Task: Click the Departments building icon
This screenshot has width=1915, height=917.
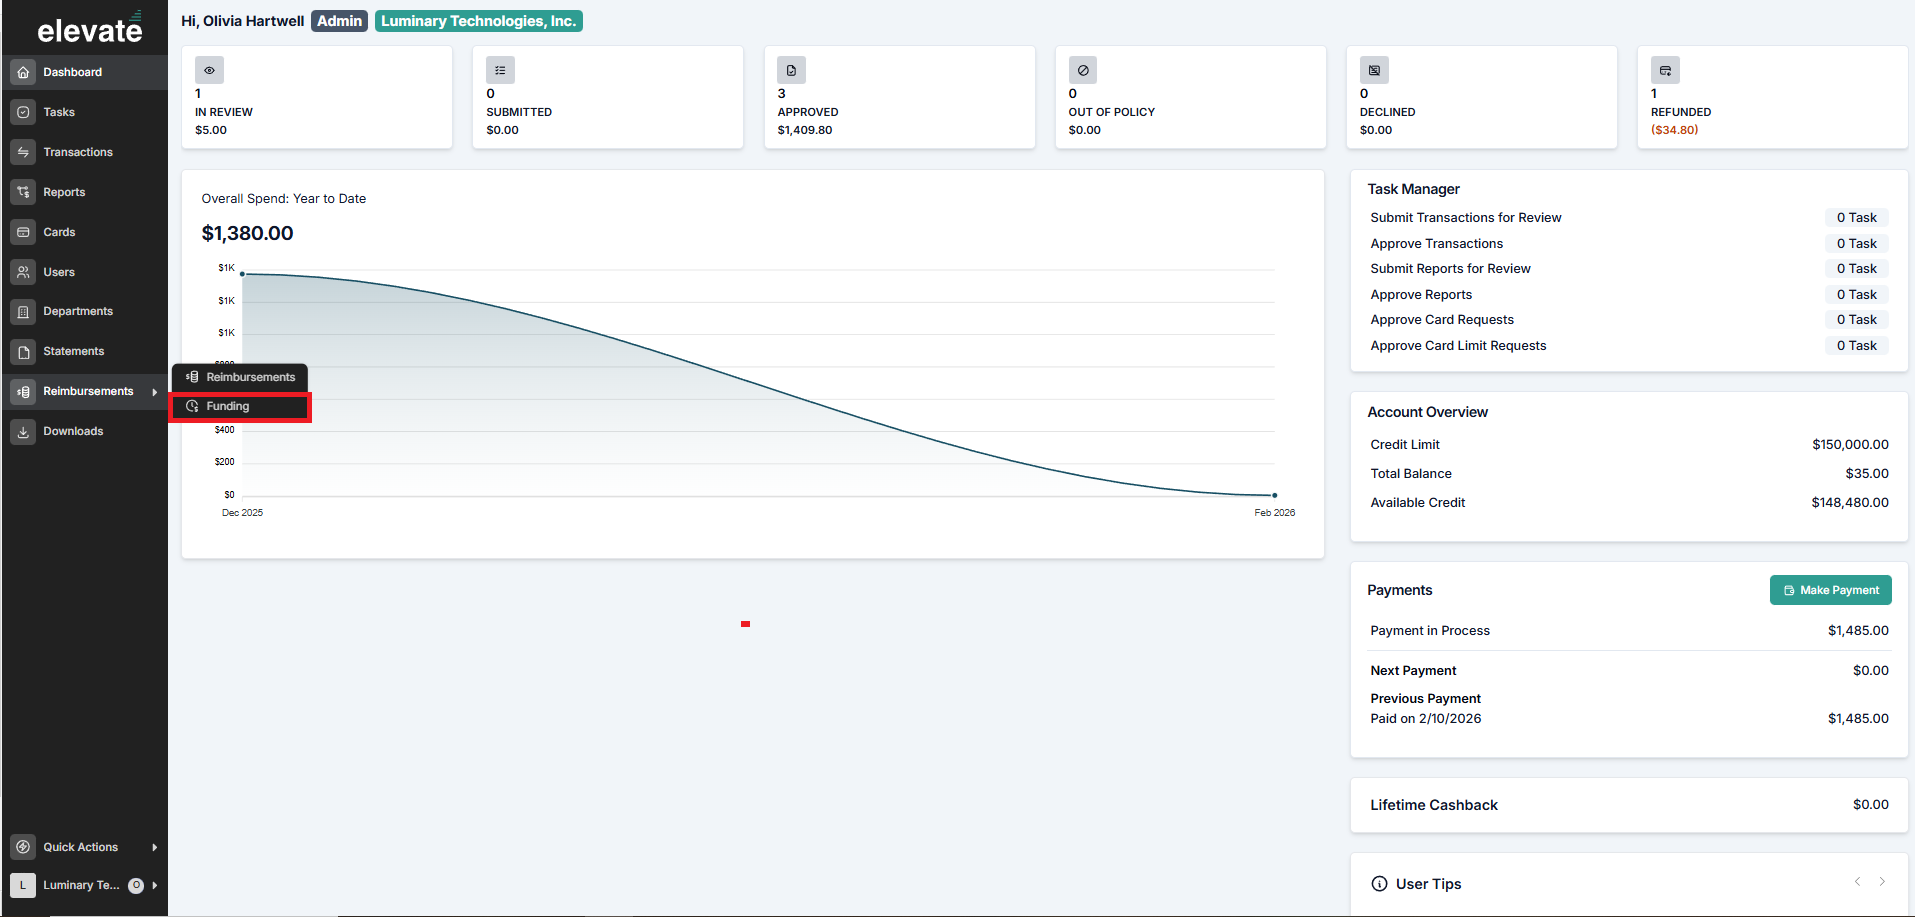Action: (23, 312)
